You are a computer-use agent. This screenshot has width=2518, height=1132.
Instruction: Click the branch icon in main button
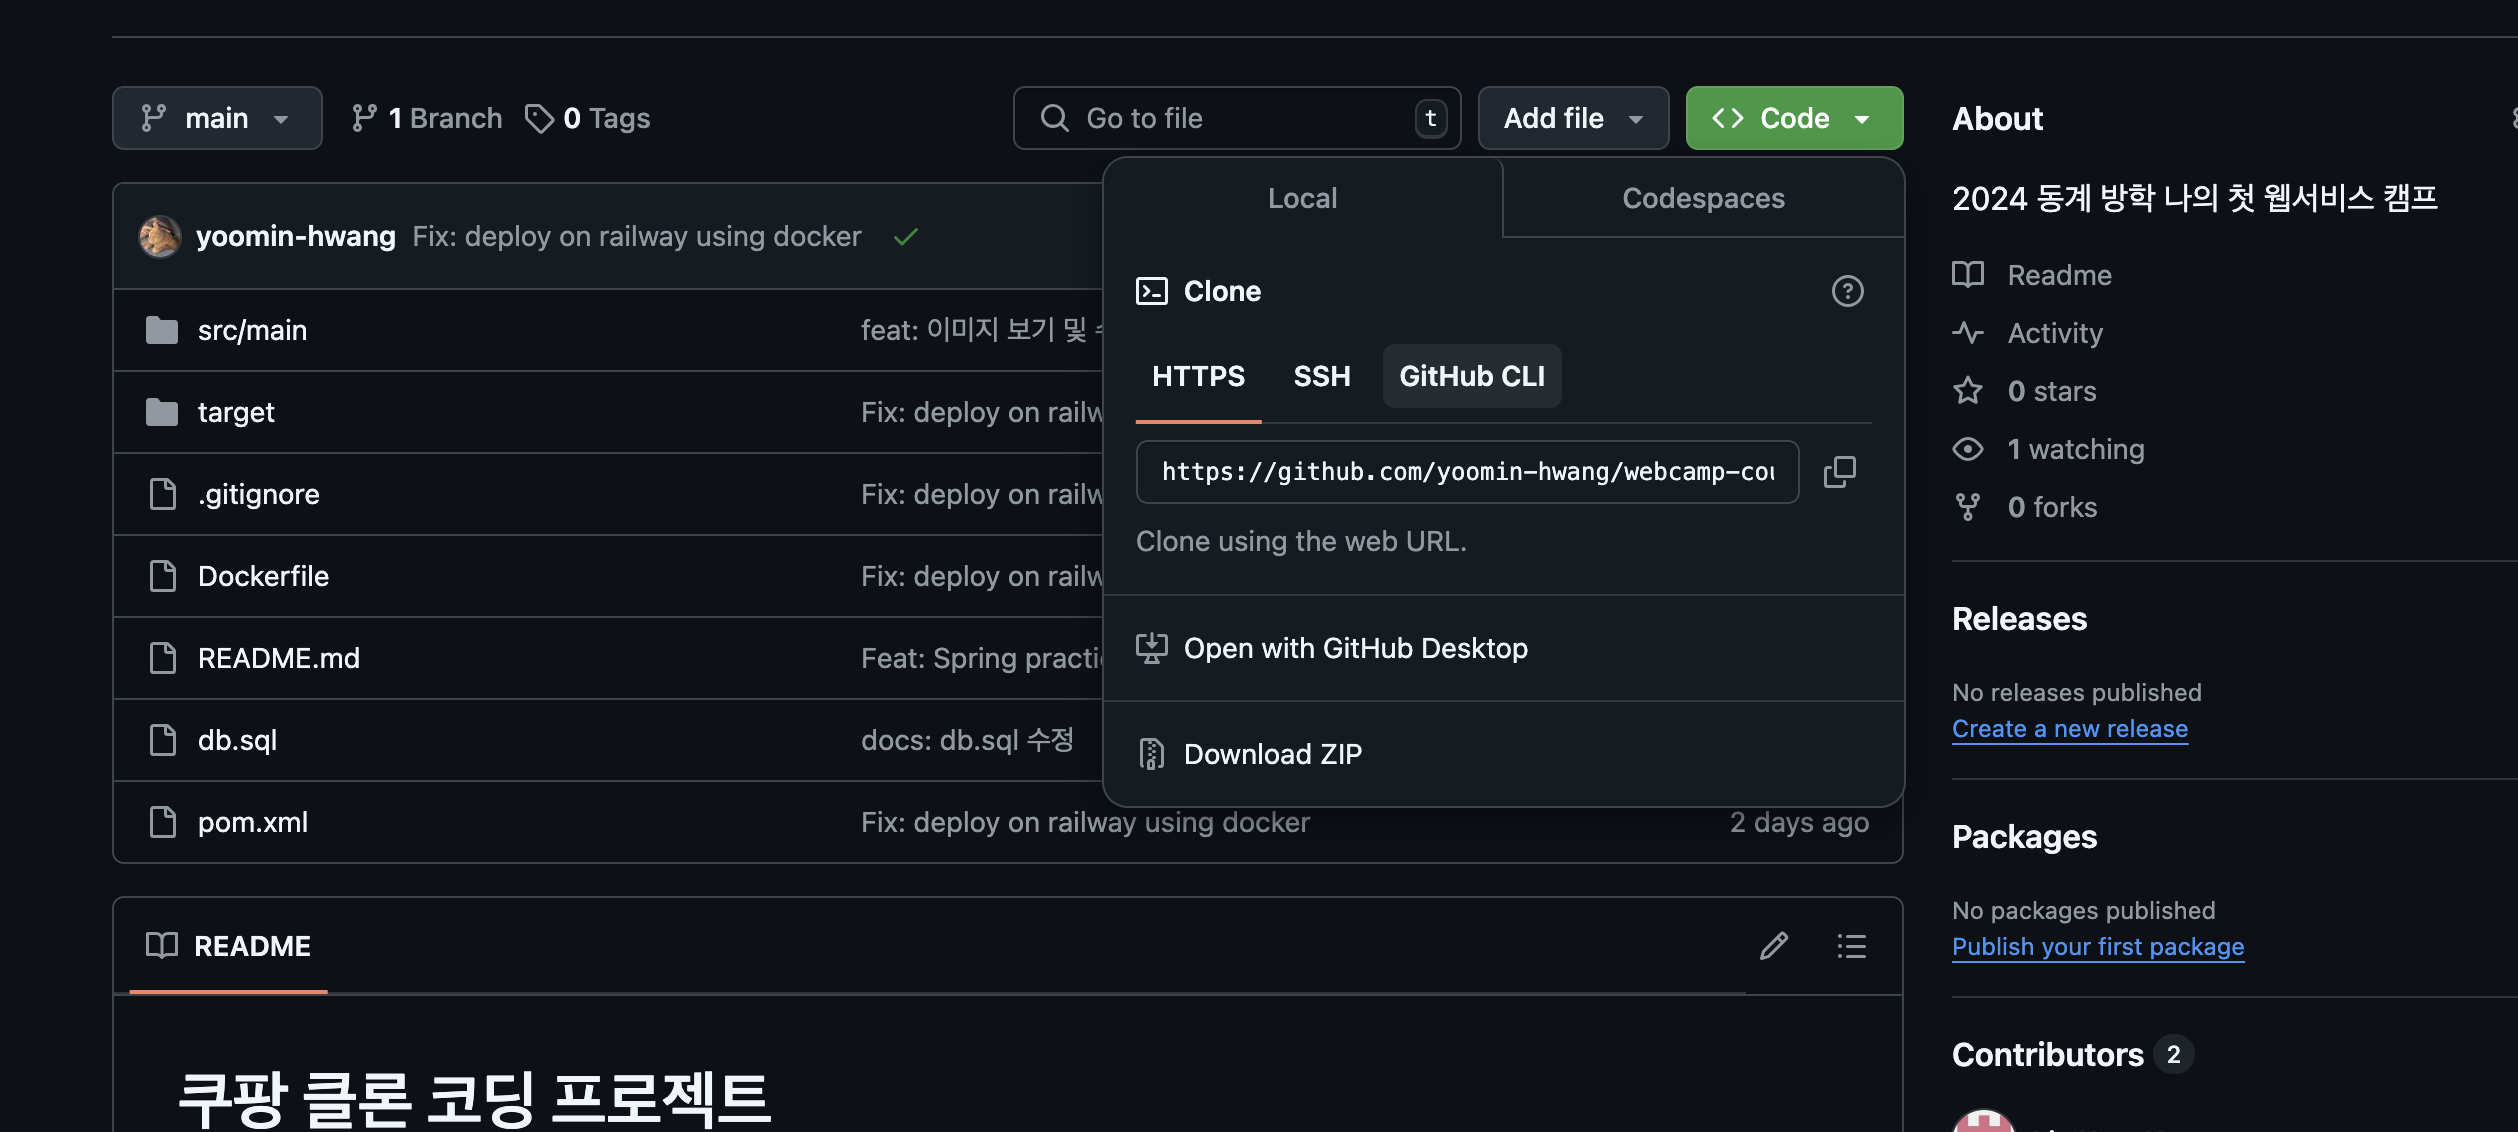click(154, 118)
